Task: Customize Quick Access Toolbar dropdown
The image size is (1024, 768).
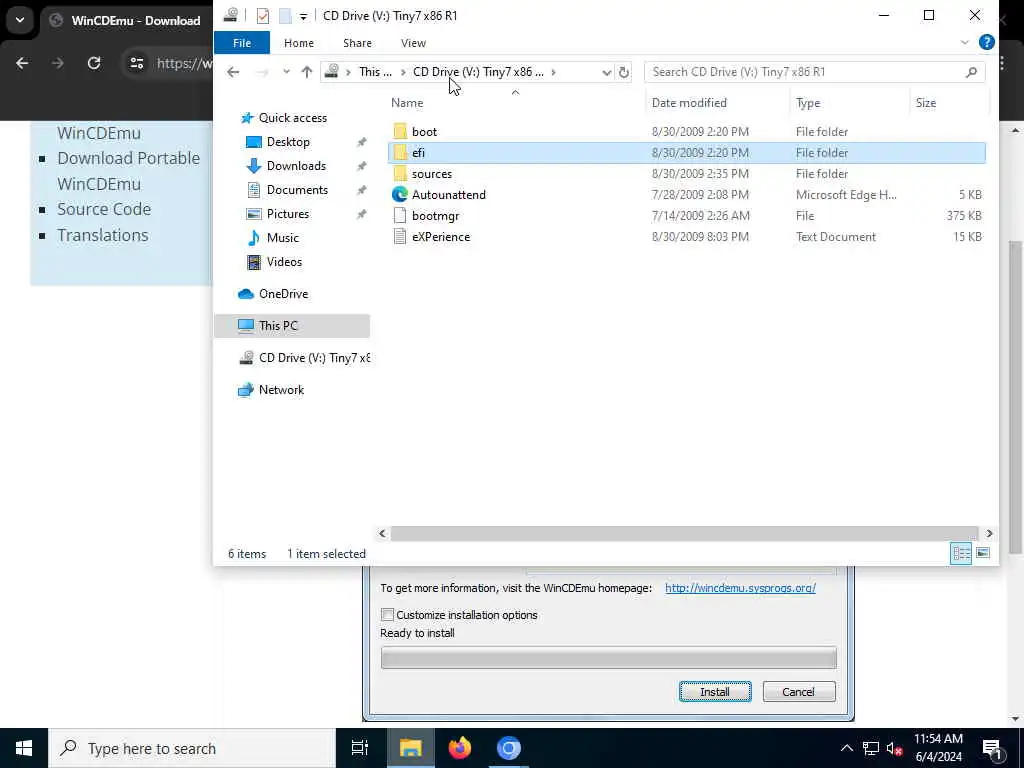Action: pos(303,16)
